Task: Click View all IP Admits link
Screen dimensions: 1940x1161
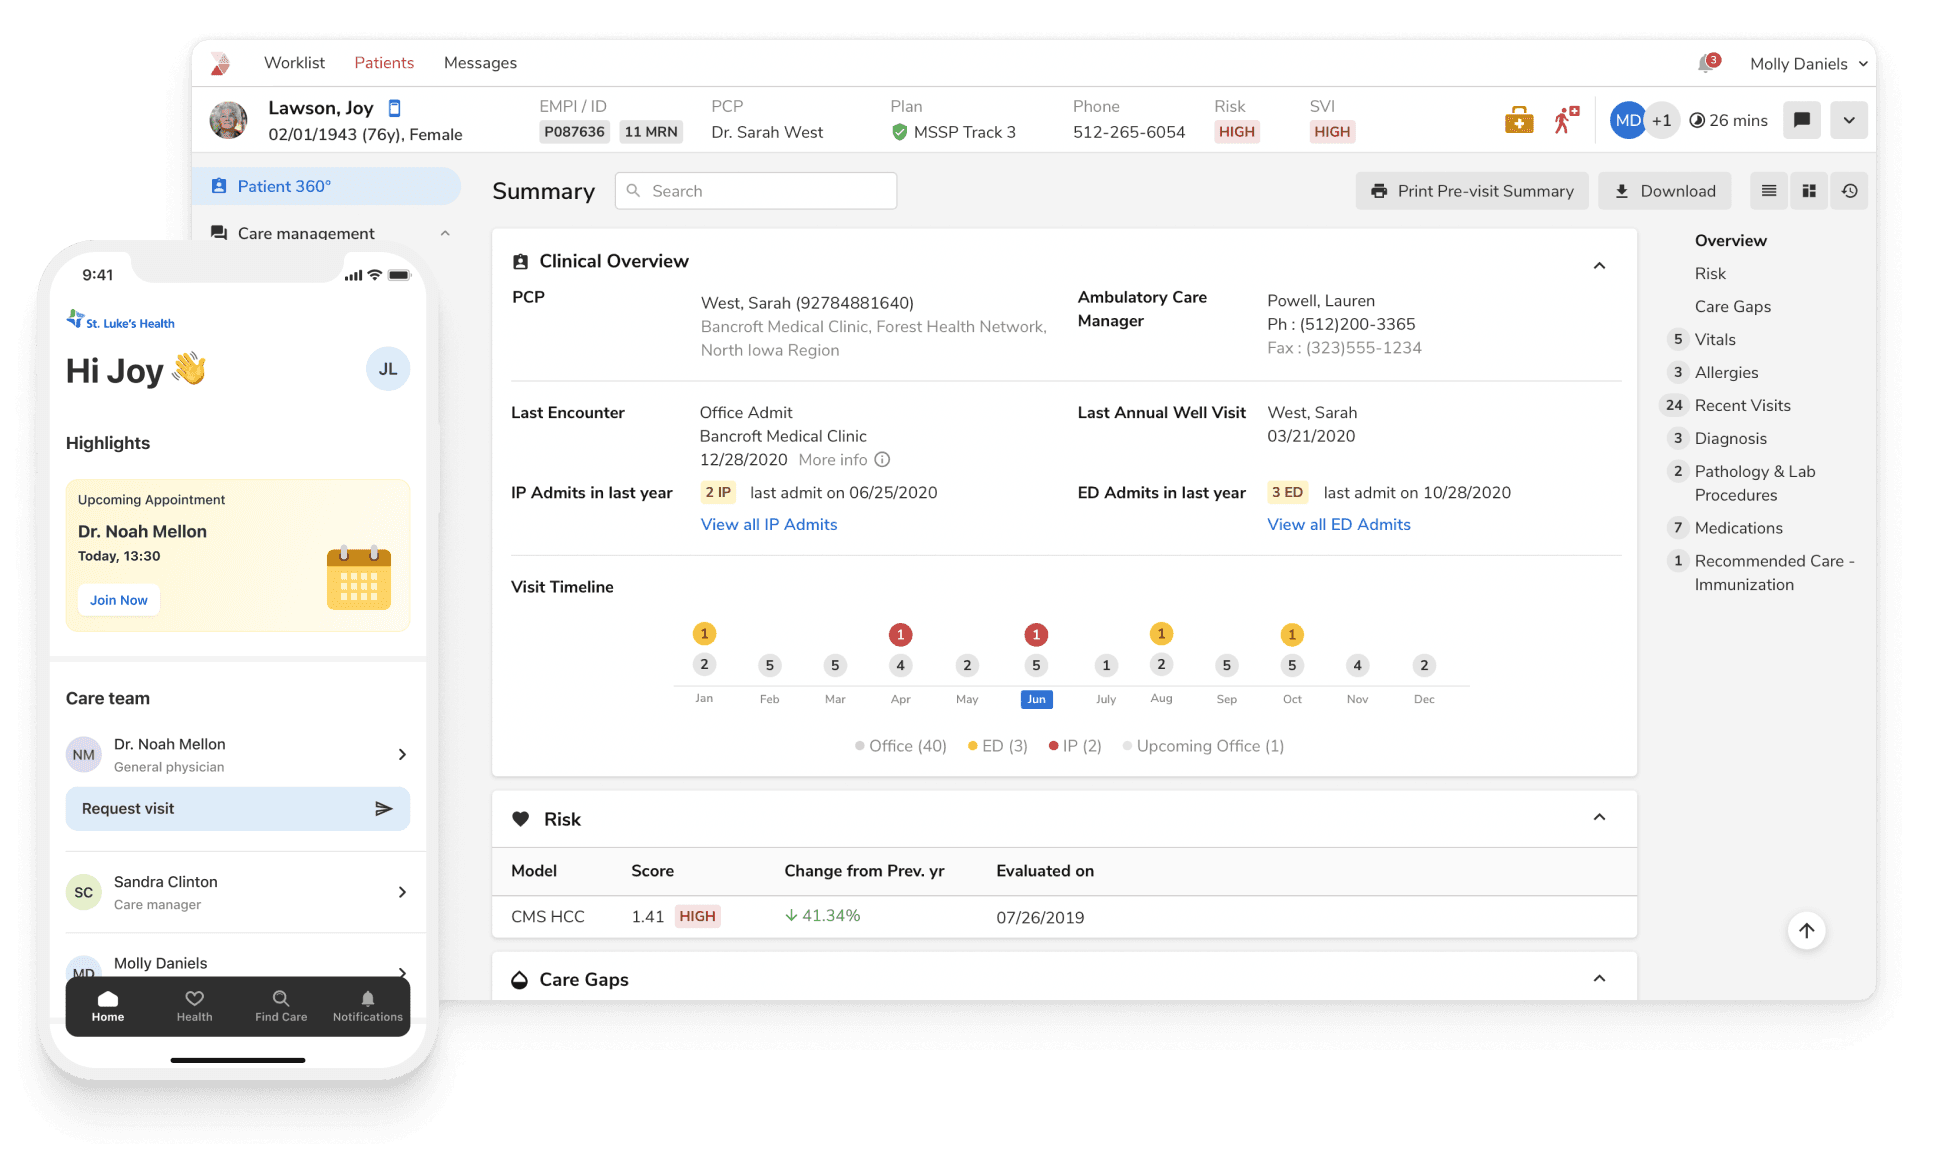Action: pos(769,524)
